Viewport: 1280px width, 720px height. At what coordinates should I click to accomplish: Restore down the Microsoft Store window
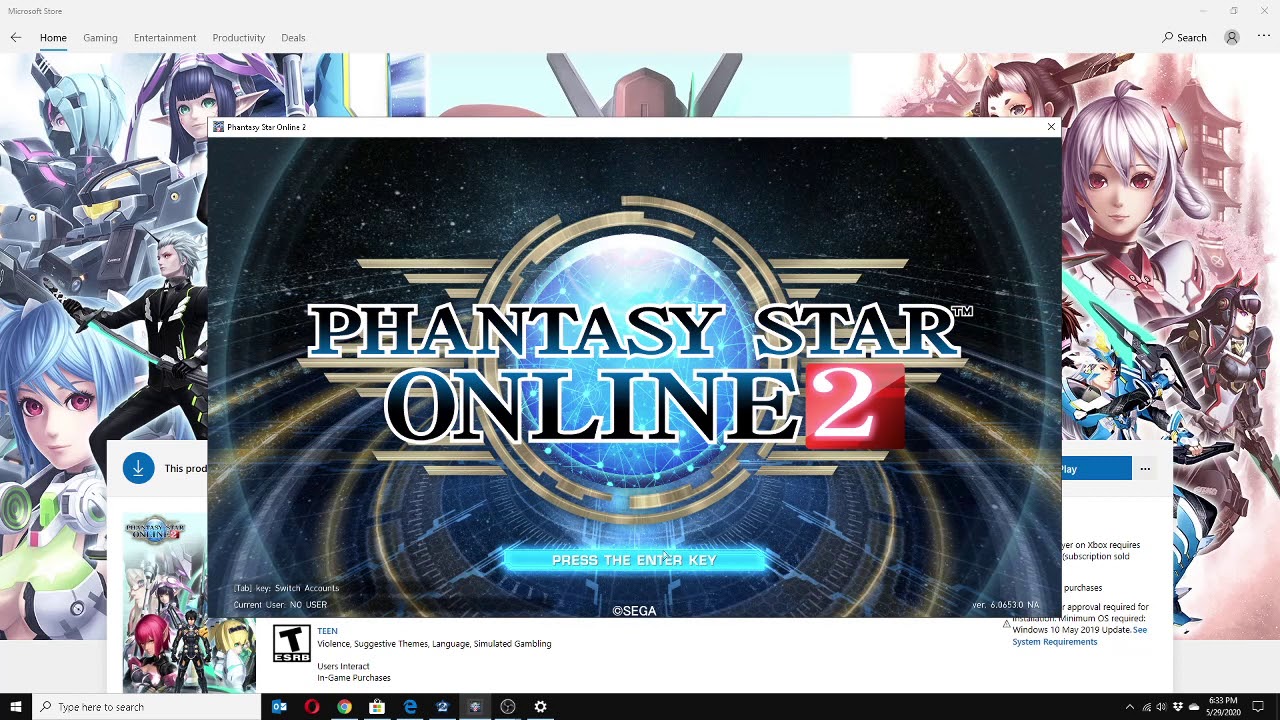coord(1234,11)
